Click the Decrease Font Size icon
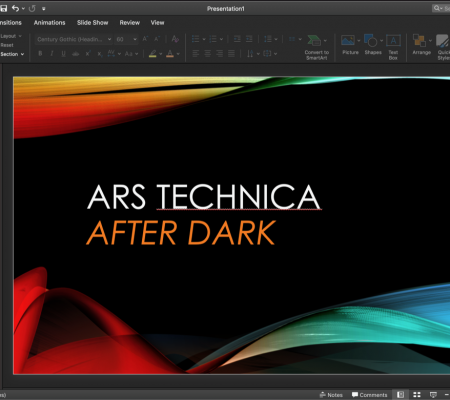 point(157,39)
